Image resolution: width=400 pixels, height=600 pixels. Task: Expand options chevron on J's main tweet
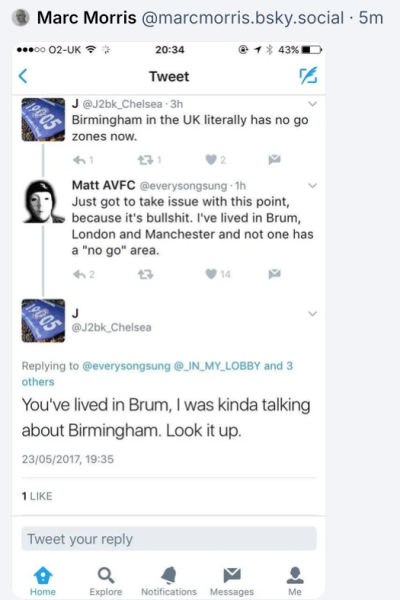(312, 314)
